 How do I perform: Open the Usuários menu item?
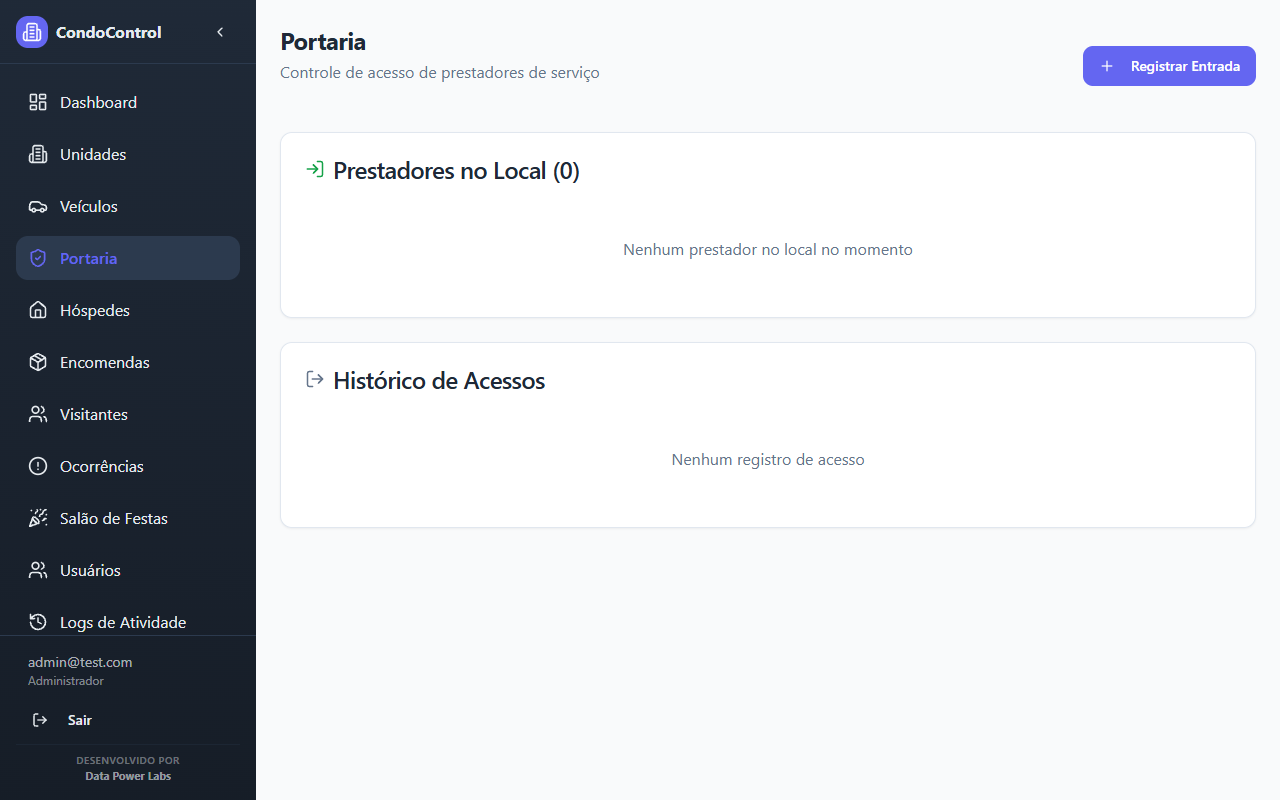point(90,570)
